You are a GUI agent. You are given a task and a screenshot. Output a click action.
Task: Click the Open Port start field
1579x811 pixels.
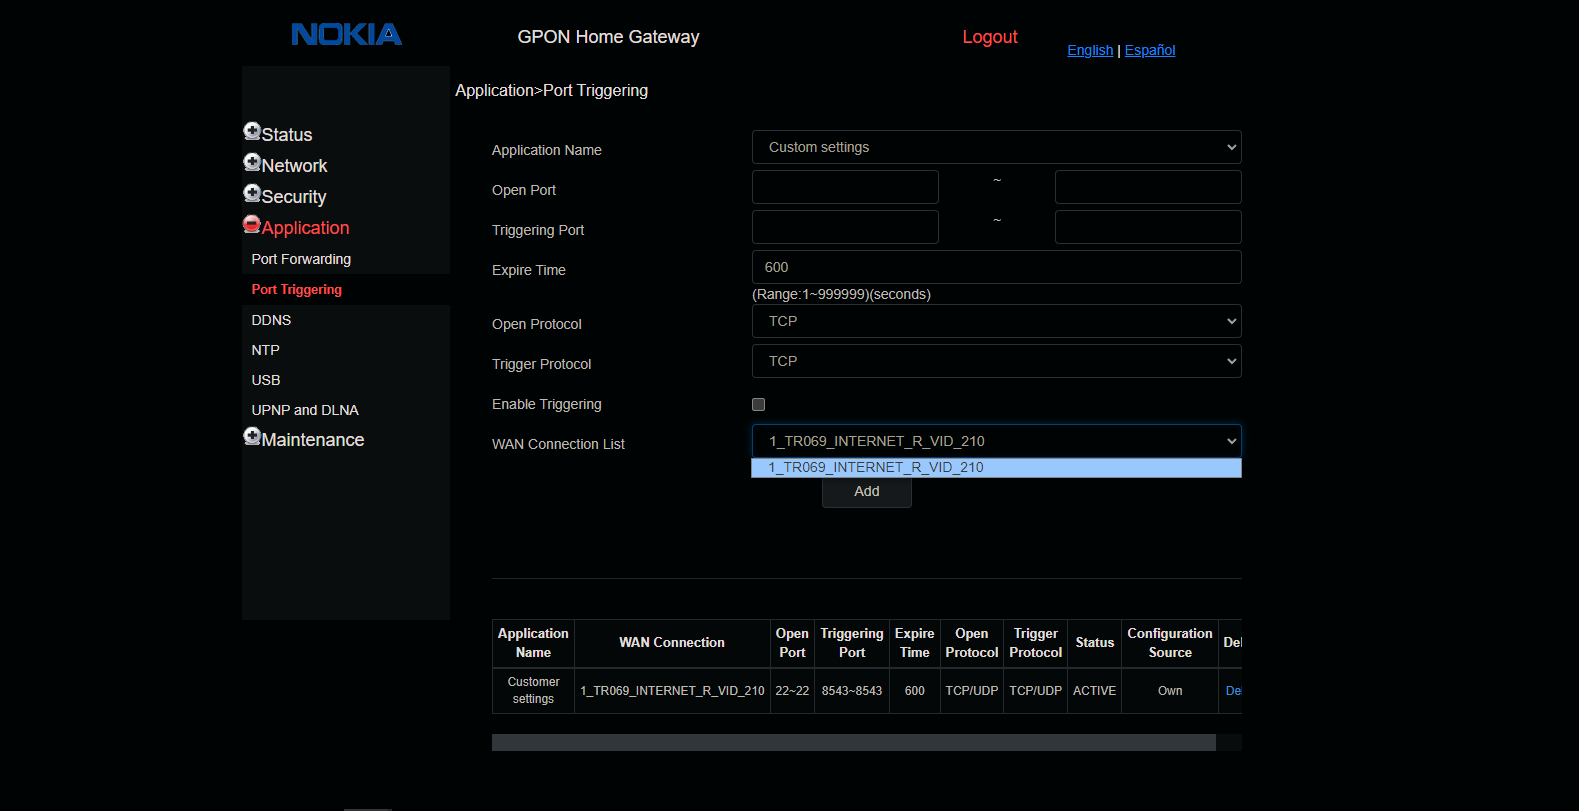pyautogui.click(x=845, y=187)
